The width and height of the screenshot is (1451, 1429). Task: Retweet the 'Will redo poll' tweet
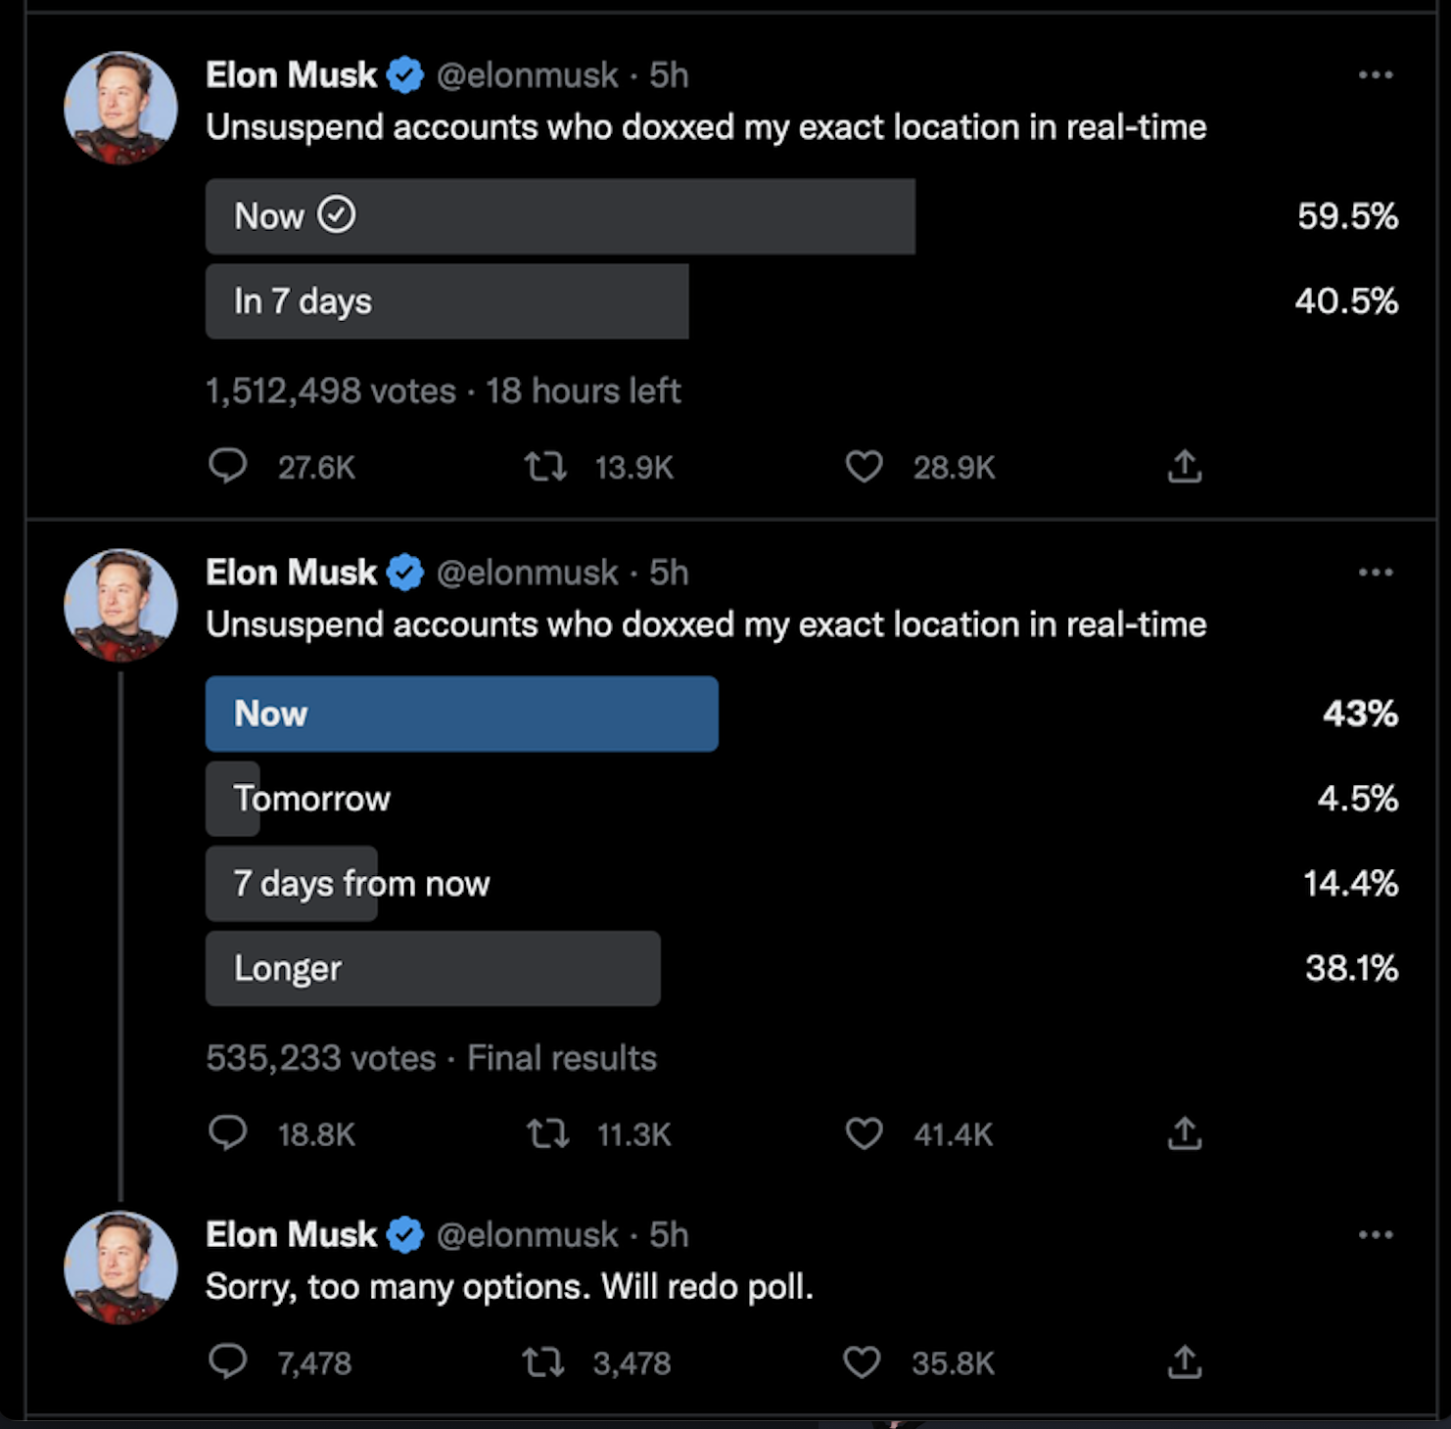click(544, 1362)
